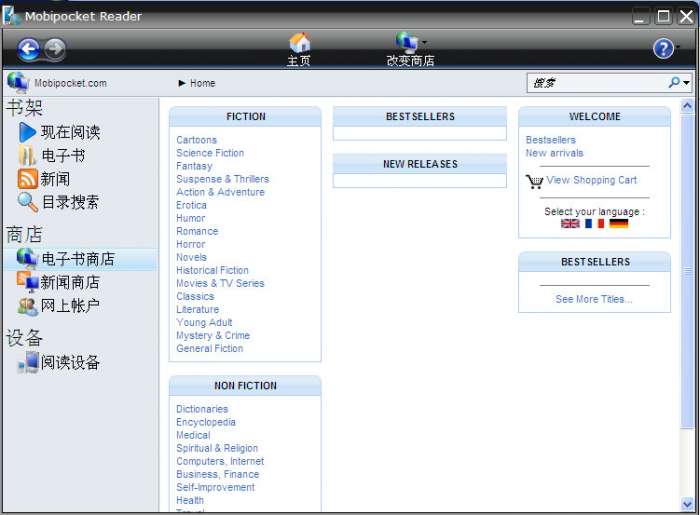Select 电子书商店 (eBook store) item

pos(80,259)
